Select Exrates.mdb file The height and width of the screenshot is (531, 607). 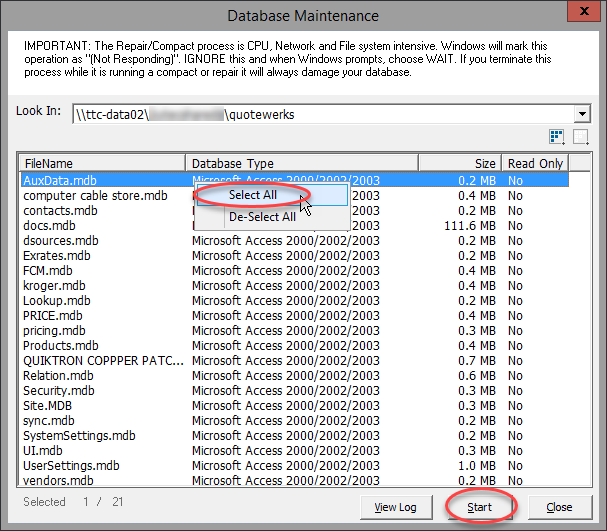tap(57, 256)
